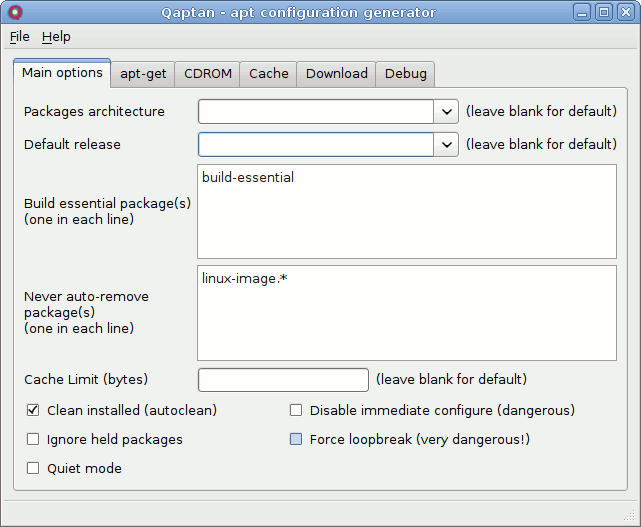Screen dimensions: 641x527
Task: Switch to the Cache tab
Action: point(269,74)
